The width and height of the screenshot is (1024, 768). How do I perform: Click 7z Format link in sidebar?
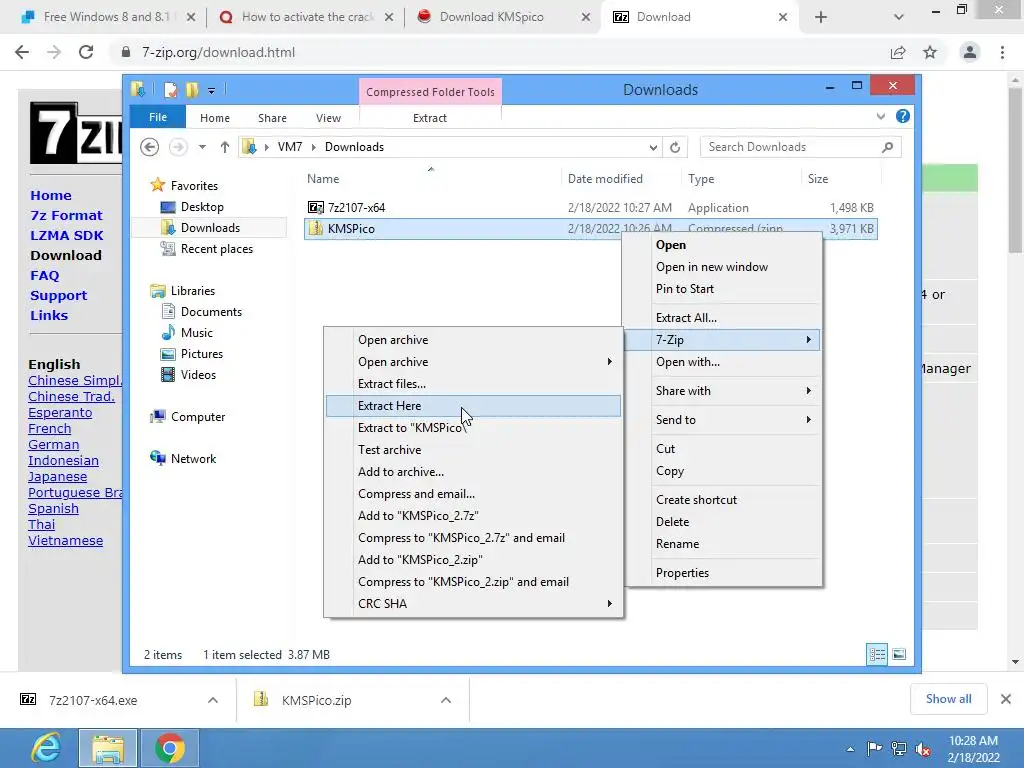pyautogui.click(x=66, y=215)
